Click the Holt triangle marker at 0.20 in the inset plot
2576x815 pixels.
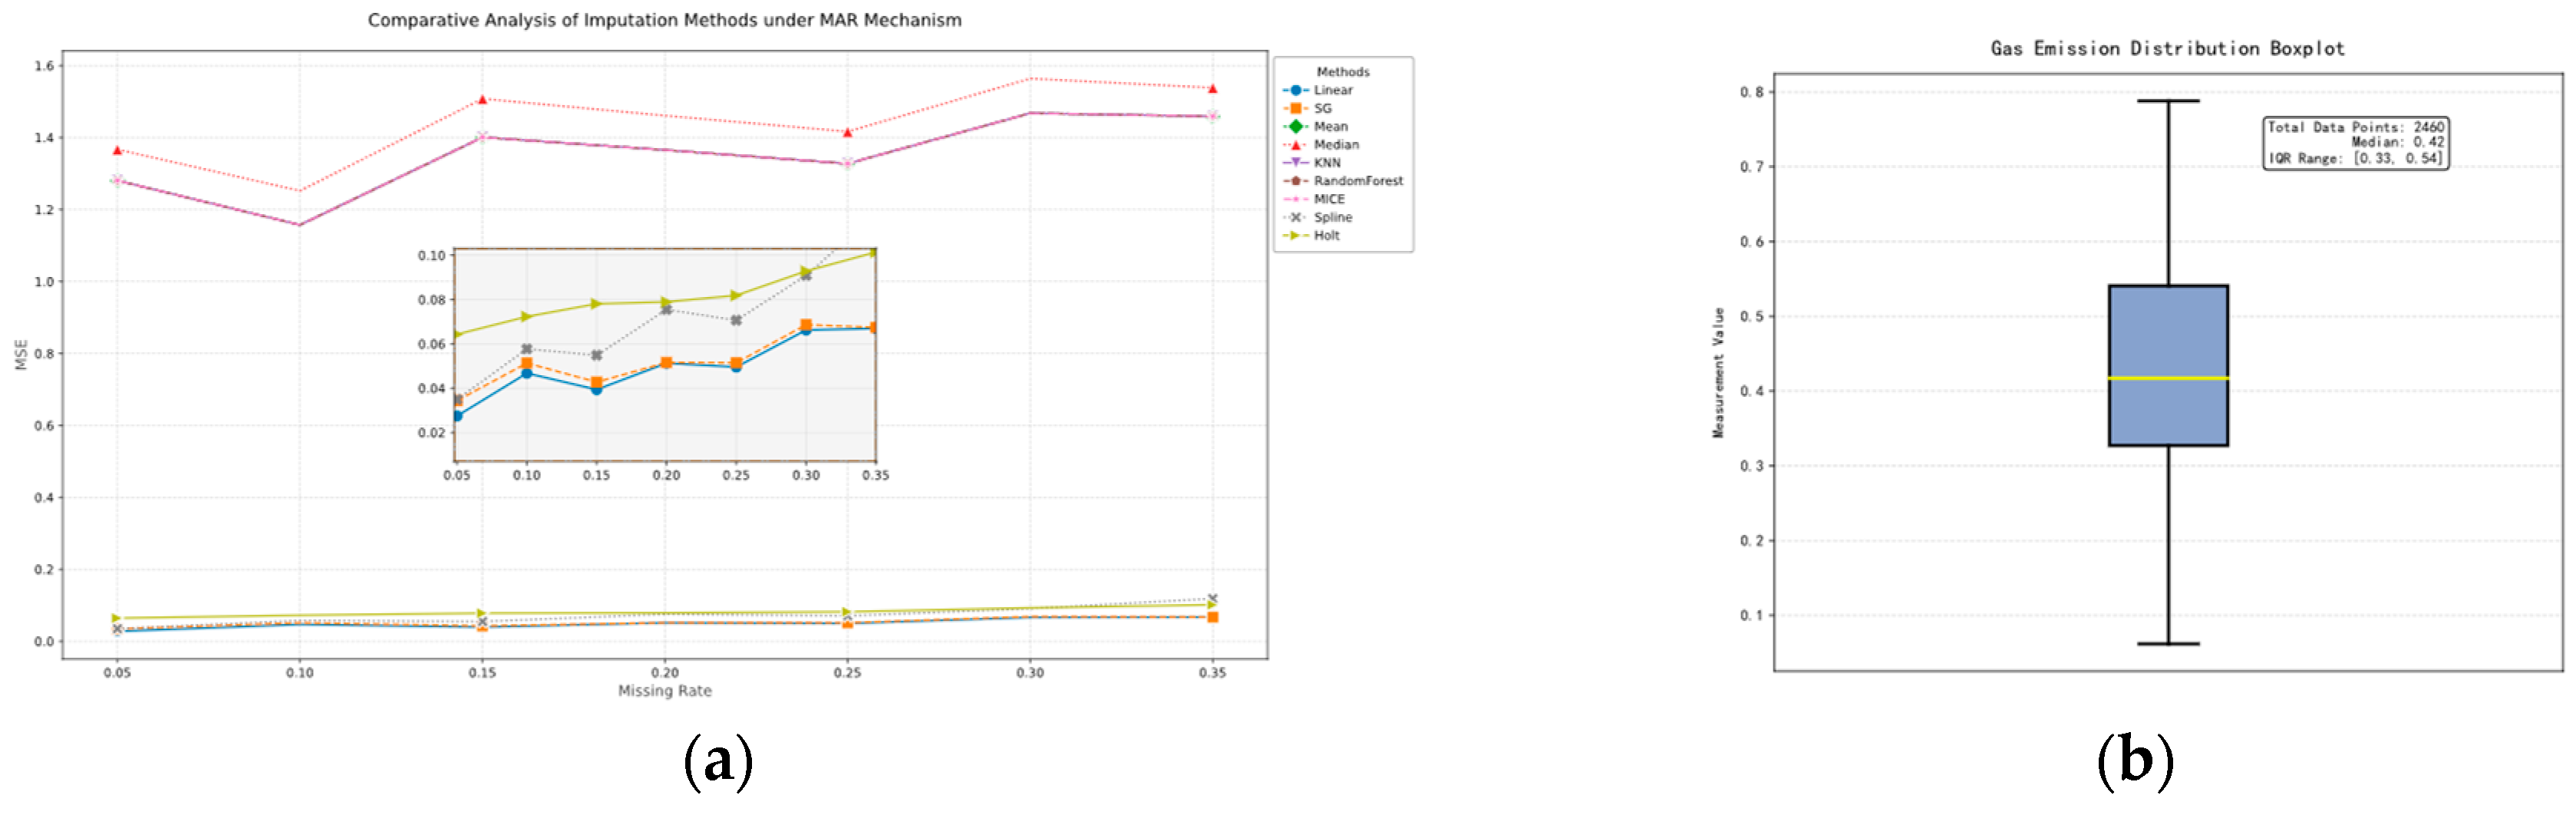click(x=666, y=302)
